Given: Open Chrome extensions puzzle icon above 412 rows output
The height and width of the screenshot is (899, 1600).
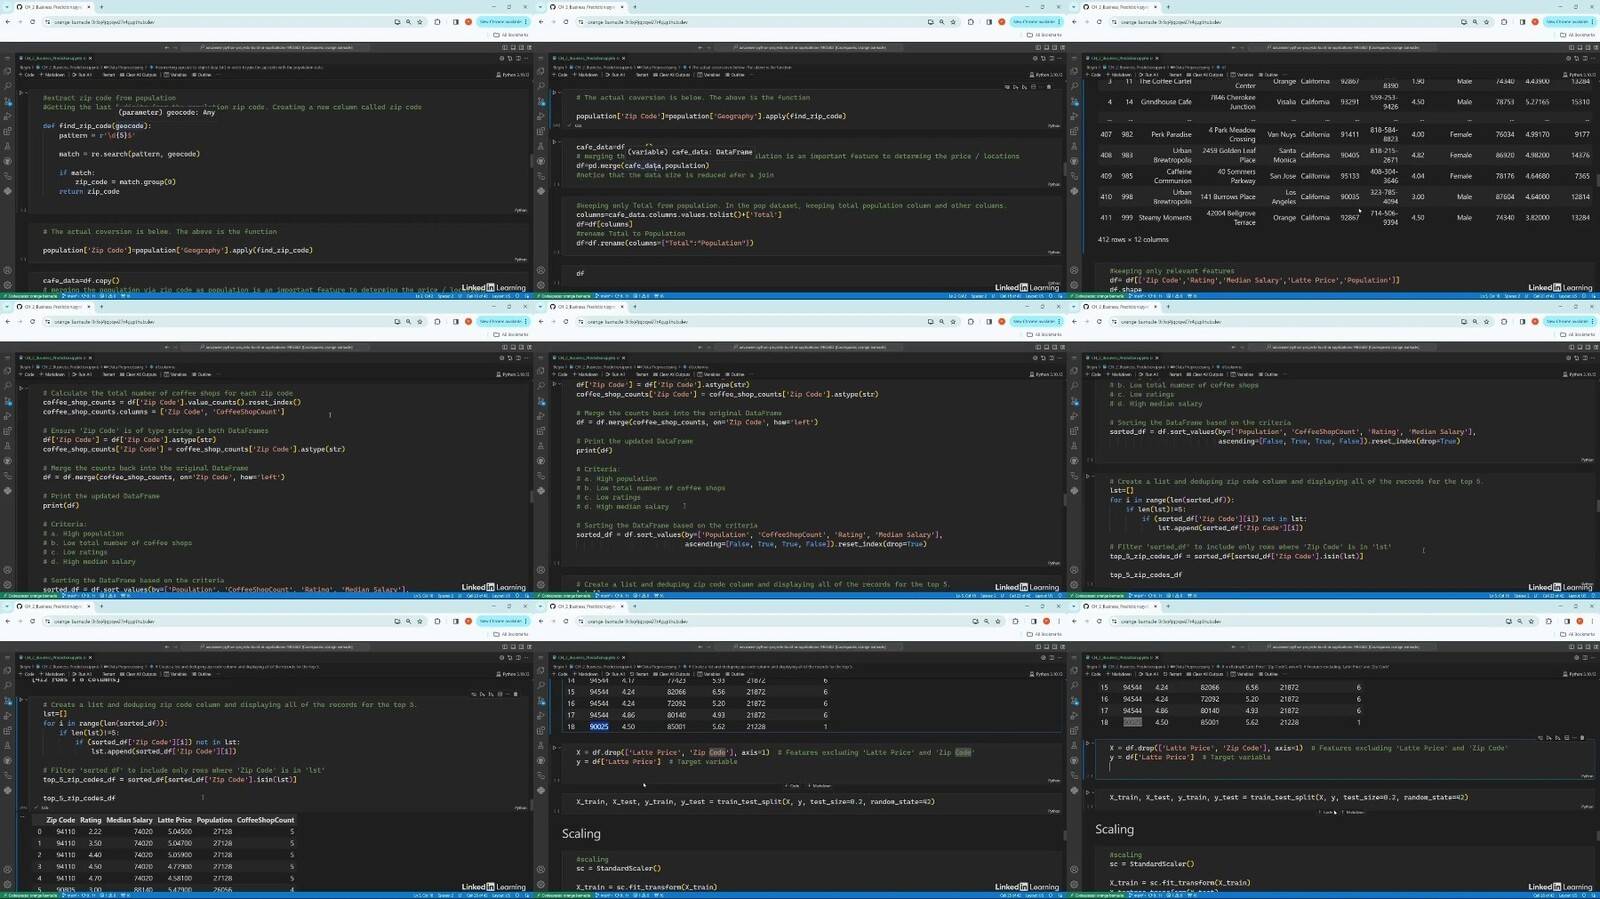Looking at the screenshot, I should [x=1504, y=22].
